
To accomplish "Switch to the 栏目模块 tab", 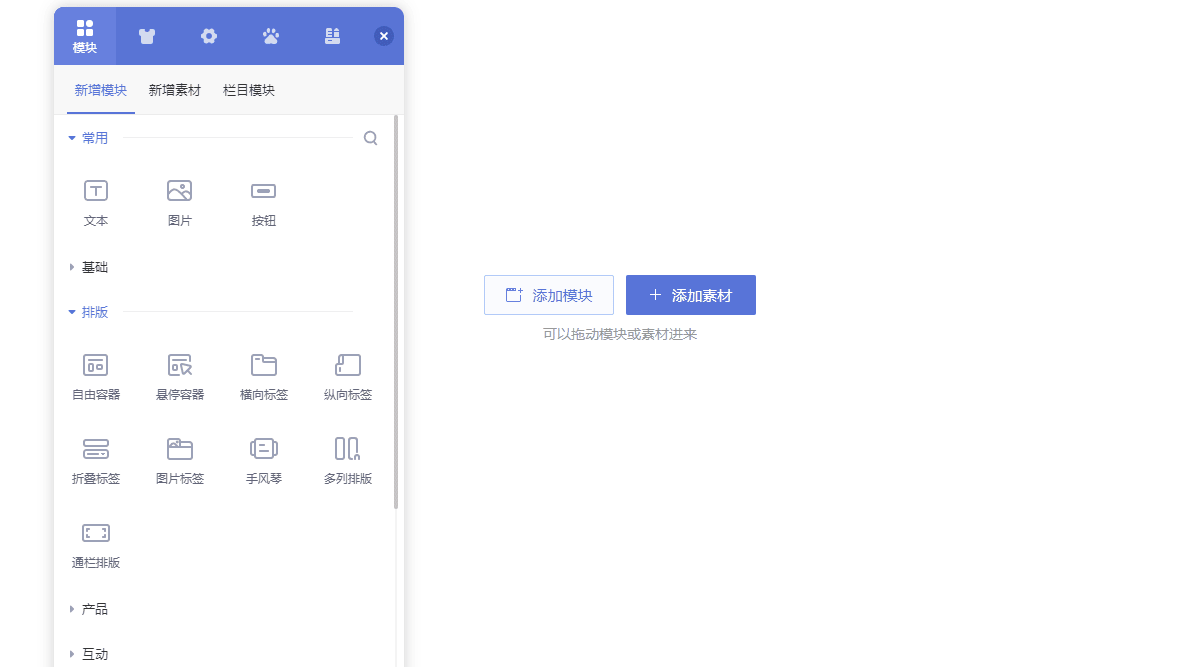I will click(x=249, y=90).
